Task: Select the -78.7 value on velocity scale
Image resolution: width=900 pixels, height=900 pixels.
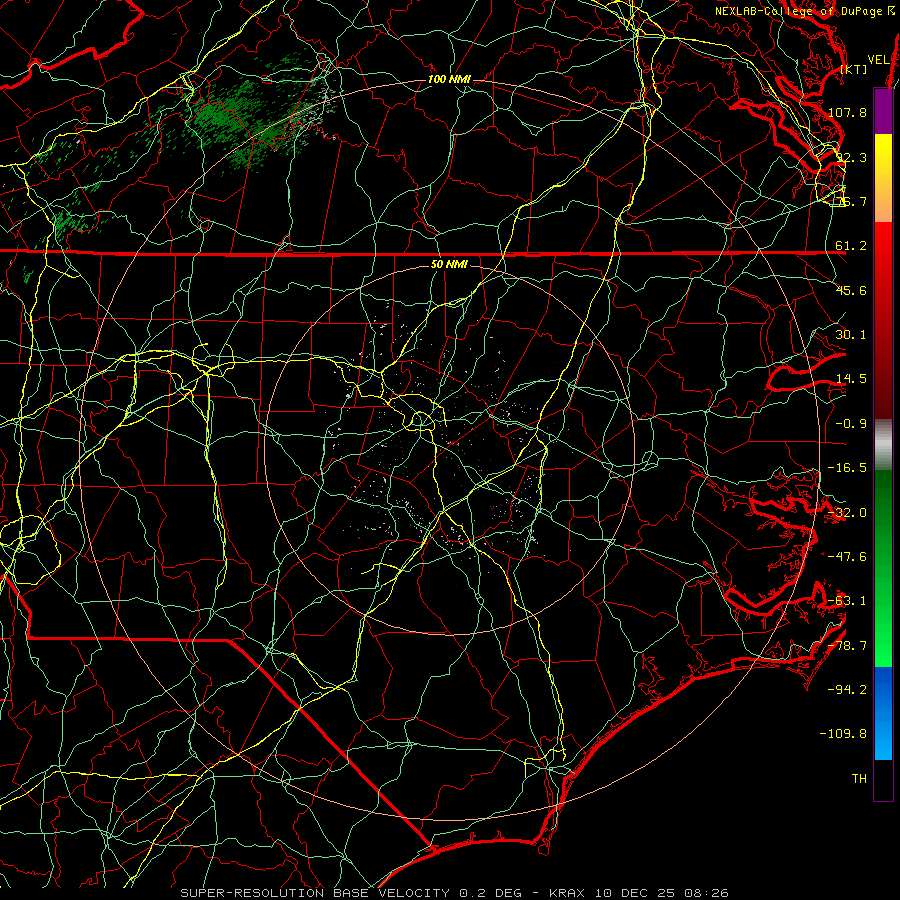Action: (x=847, y=646)
